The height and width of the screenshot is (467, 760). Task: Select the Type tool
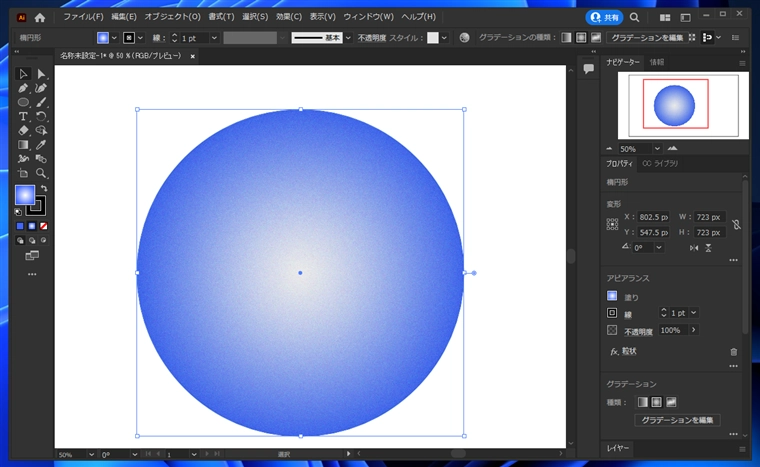(23, 116)
